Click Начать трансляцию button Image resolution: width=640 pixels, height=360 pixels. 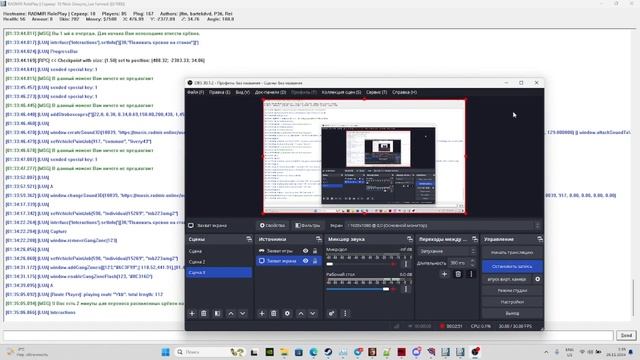click(x=512, y=252)
